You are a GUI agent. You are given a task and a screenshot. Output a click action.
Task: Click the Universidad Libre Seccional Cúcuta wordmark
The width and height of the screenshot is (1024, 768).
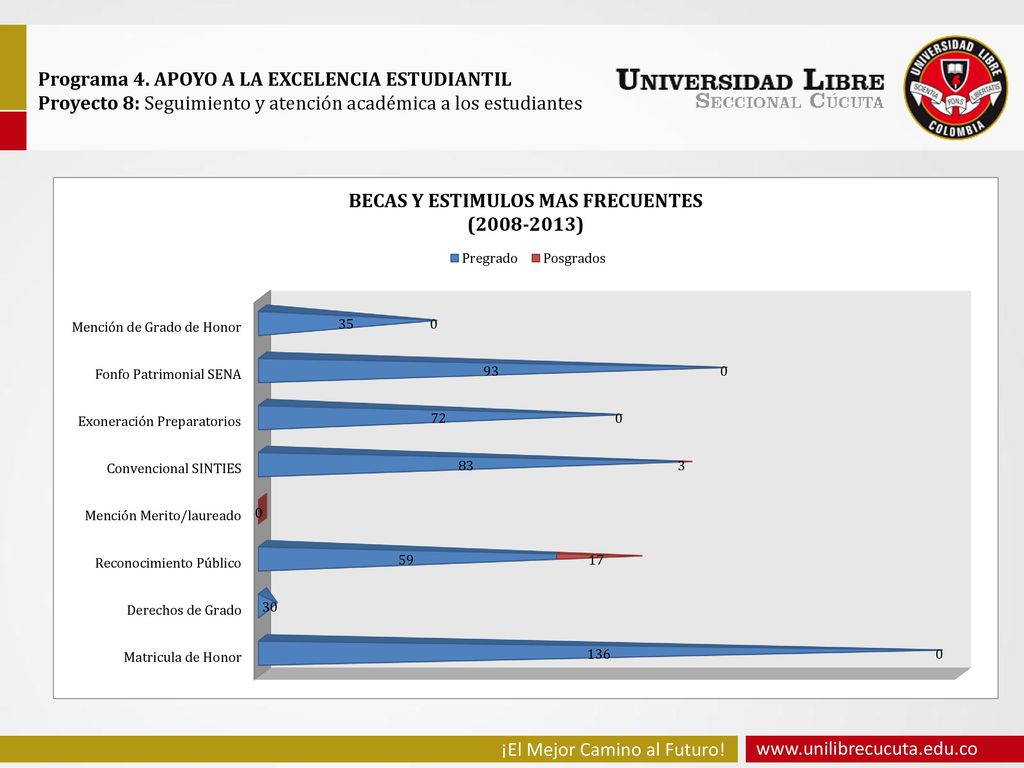750,88
